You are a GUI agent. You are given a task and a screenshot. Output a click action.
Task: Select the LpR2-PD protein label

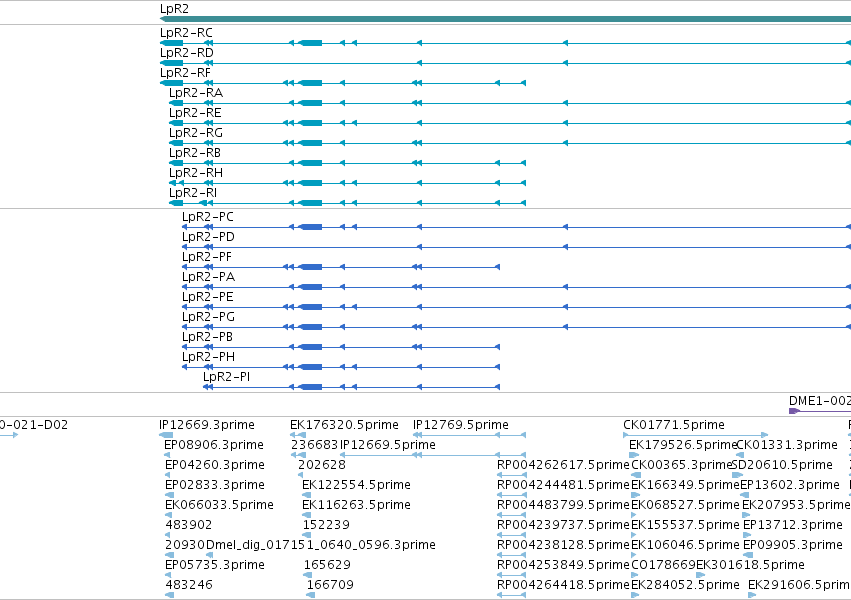pos(208,238)
